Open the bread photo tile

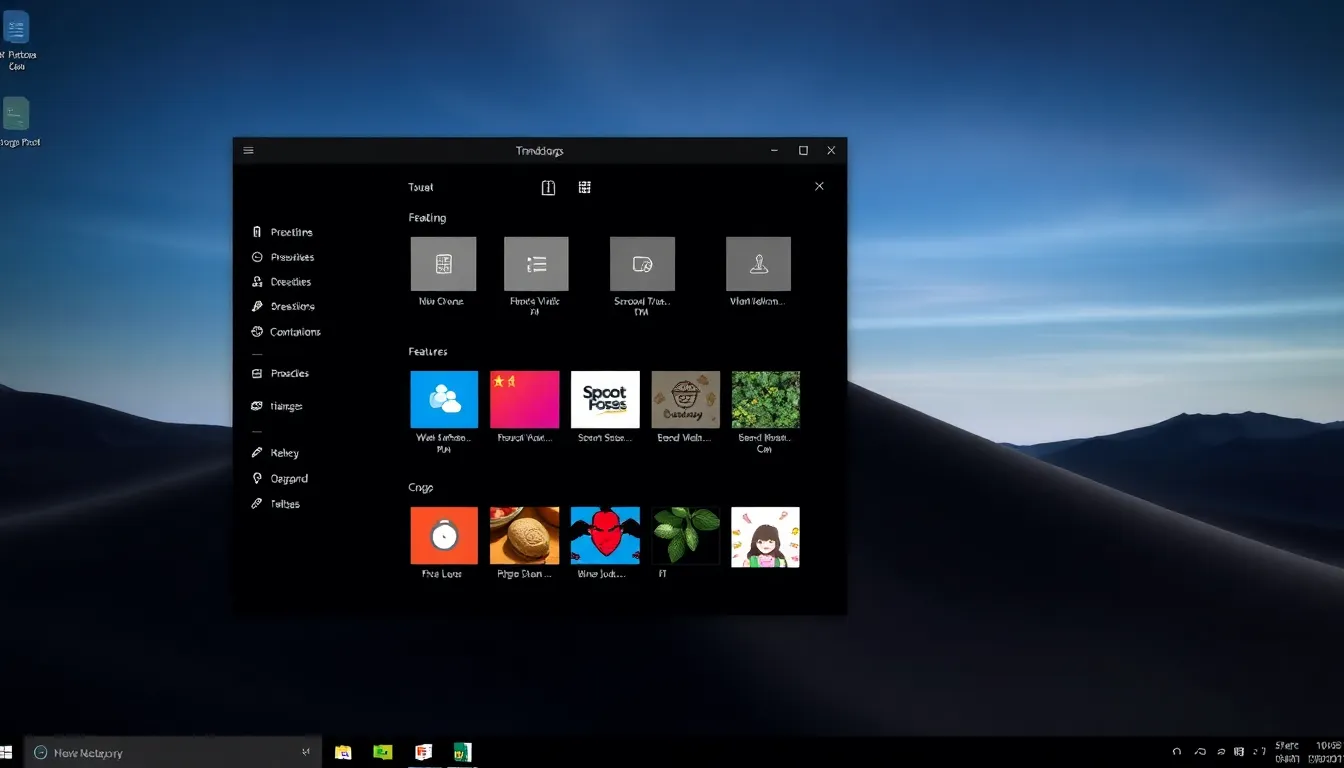click(525, 536)
